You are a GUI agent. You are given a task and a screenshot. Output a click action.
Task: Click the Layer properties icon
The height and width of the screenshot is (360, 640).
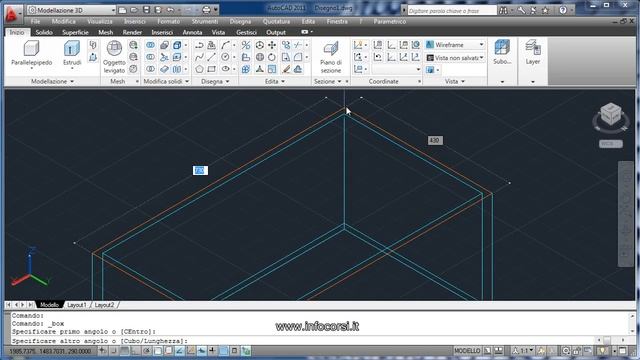click(x=533, y=47)
